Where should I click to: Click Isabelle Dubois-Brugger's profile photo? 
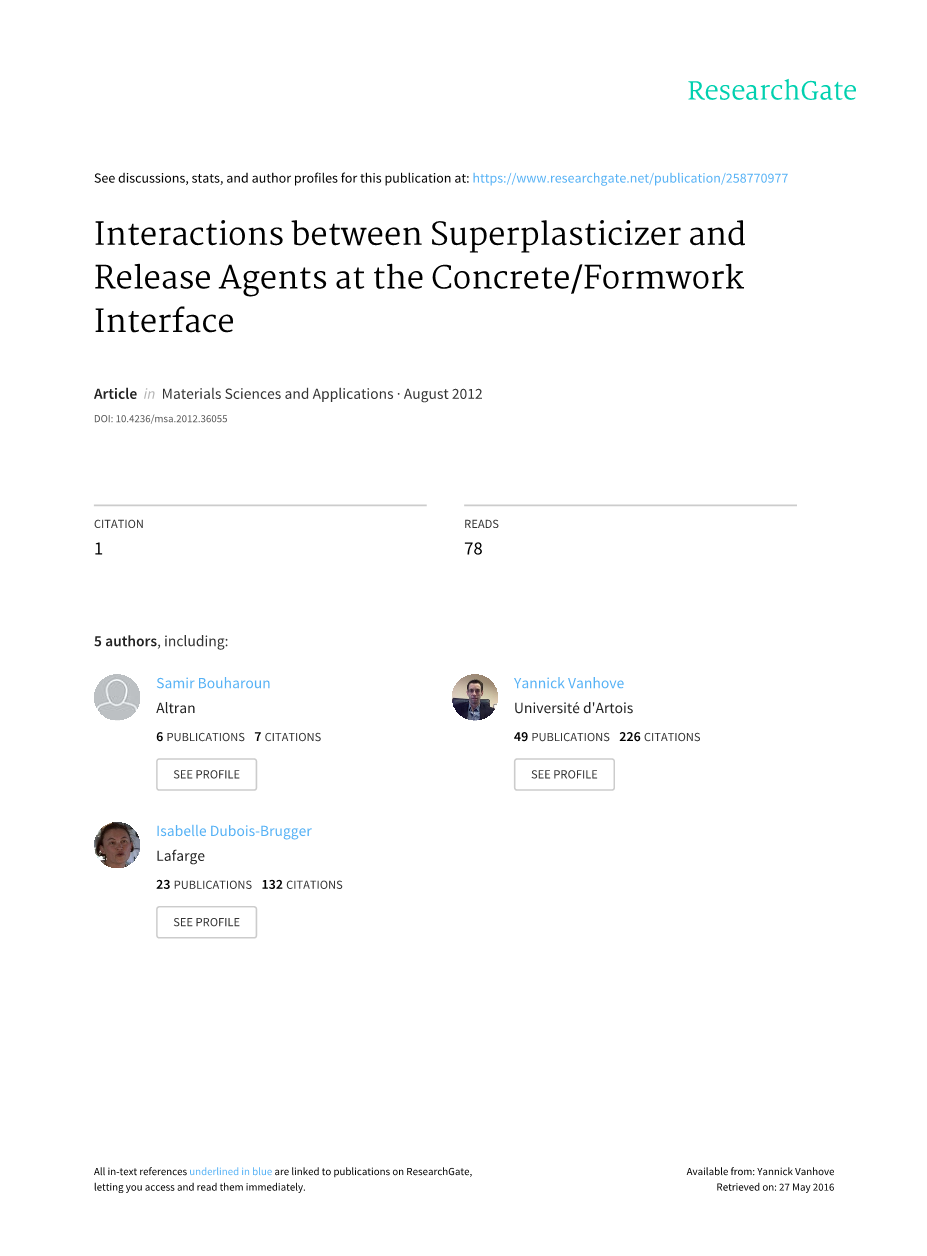pos(117,845)
